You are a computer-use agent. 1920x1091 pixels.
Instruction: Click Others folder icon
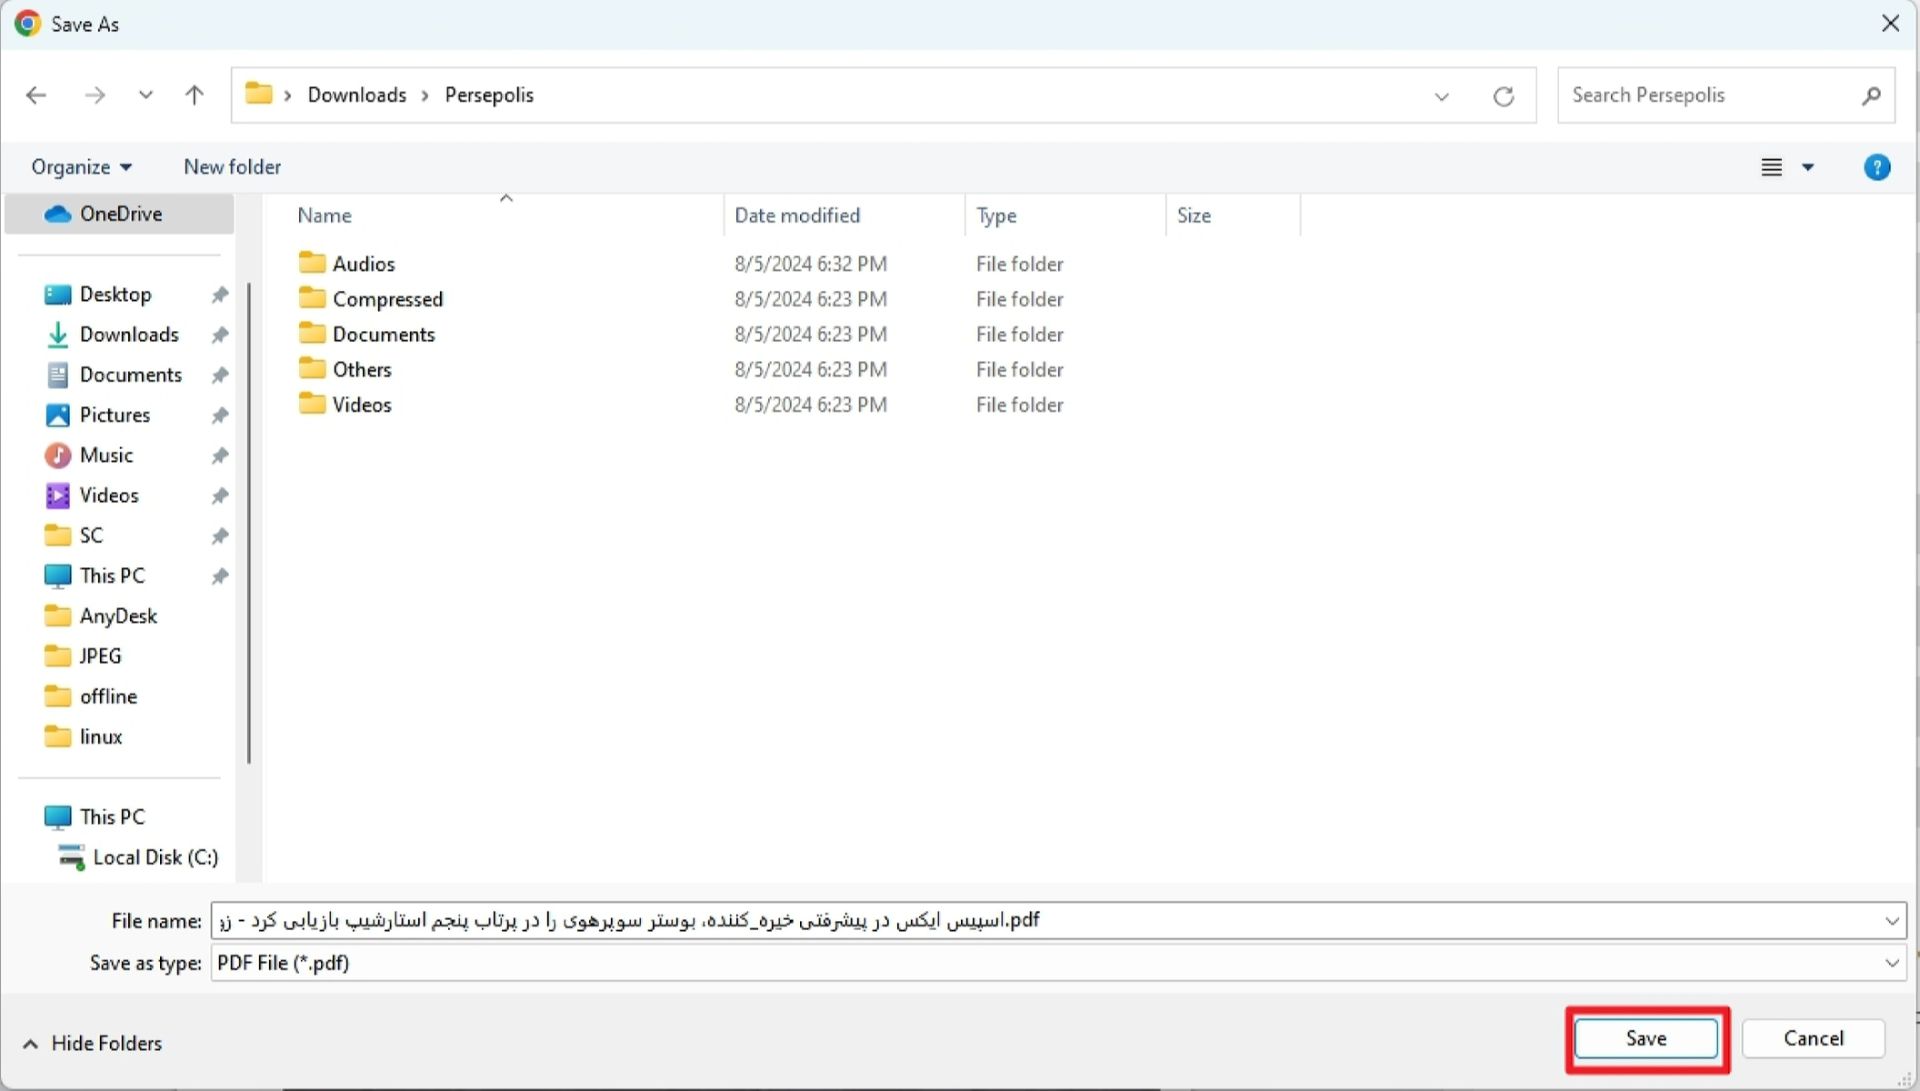click(x=312, y=368)
